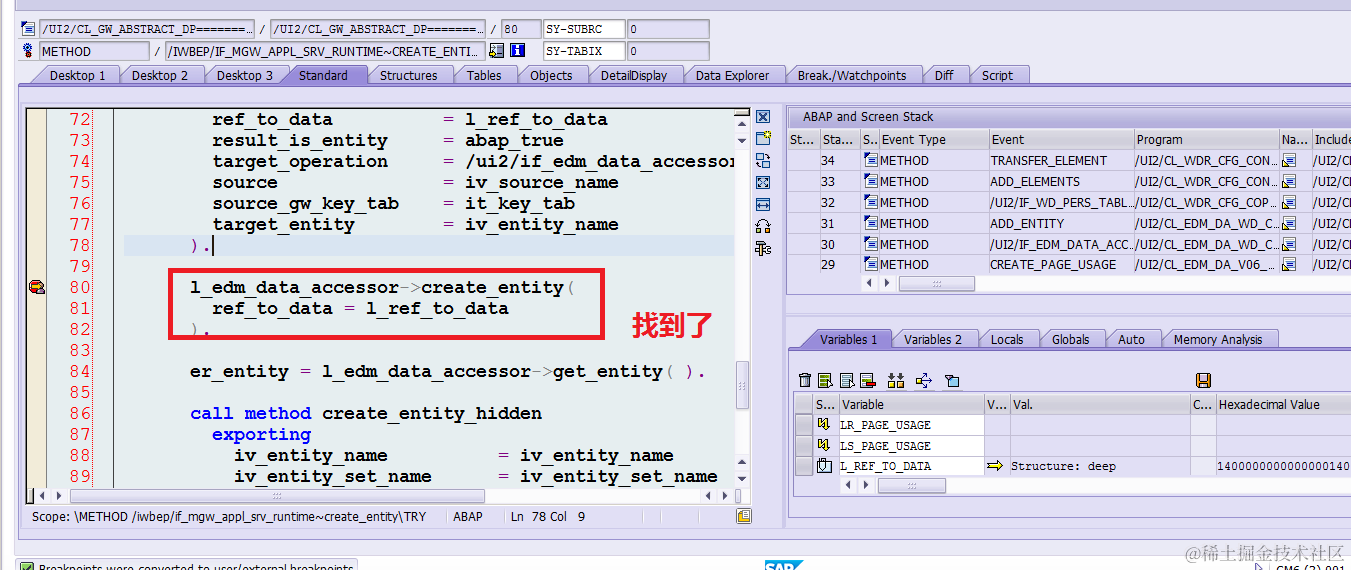
Task: Switch to Desktop 2 tab
Action: 160,75
